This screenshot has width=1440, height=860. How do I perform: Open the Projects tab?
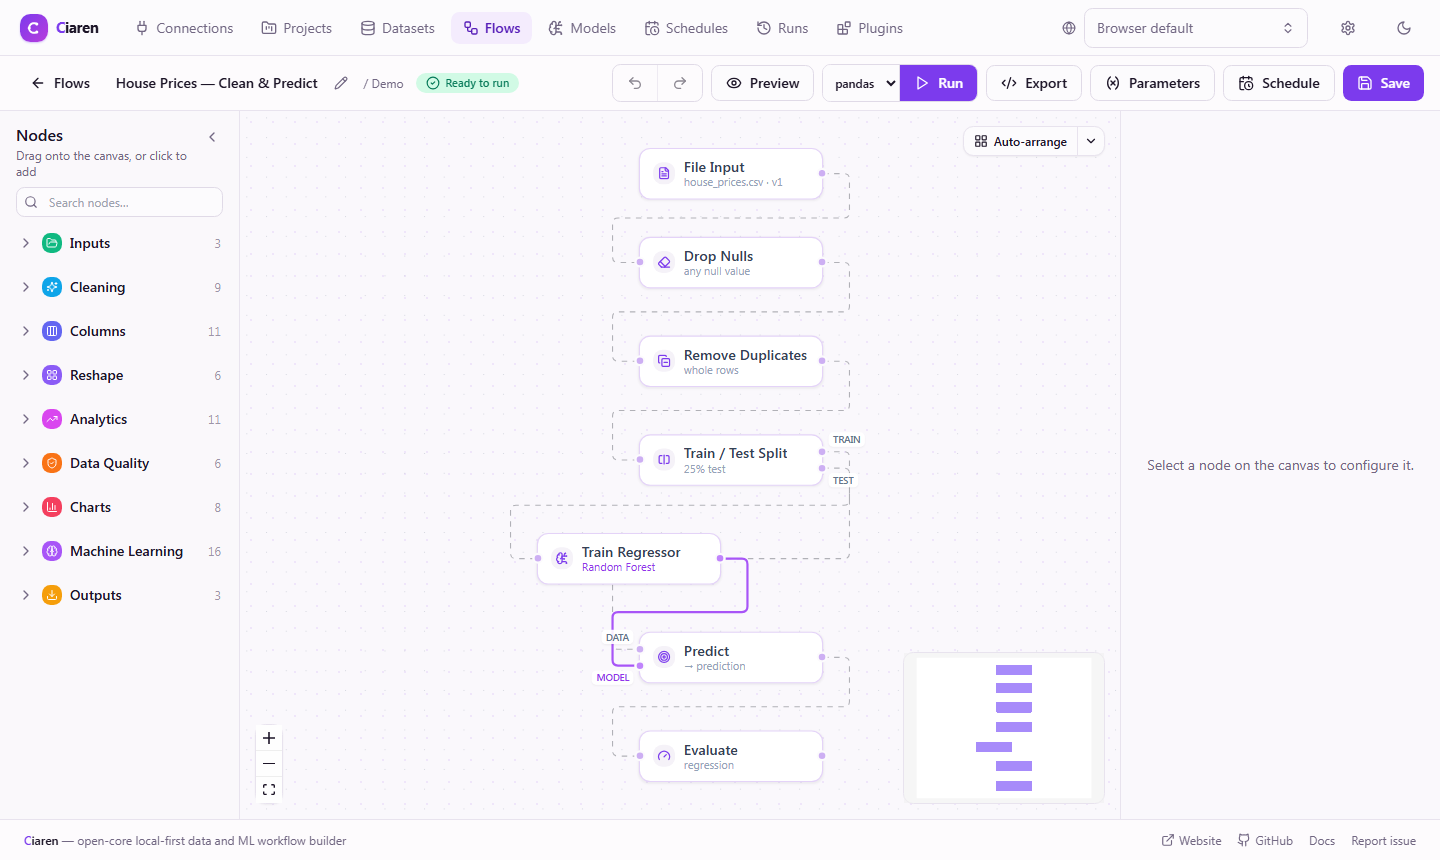297,28
